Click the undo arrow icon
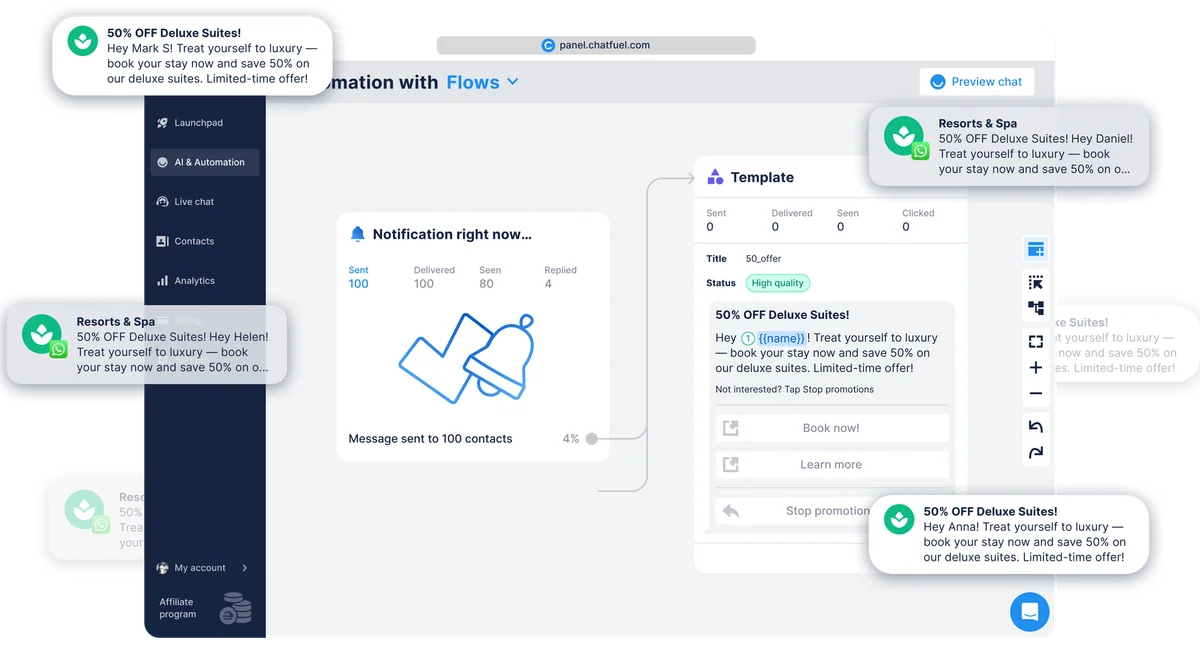The width and height of the screenshot is (1200, 668). (x=1036, y=423)
